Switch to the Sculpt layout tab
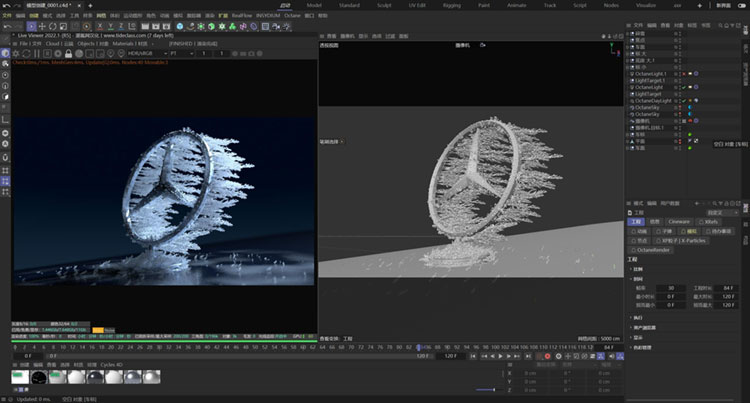This screenshot has width=750, height=403. [385, 5]
